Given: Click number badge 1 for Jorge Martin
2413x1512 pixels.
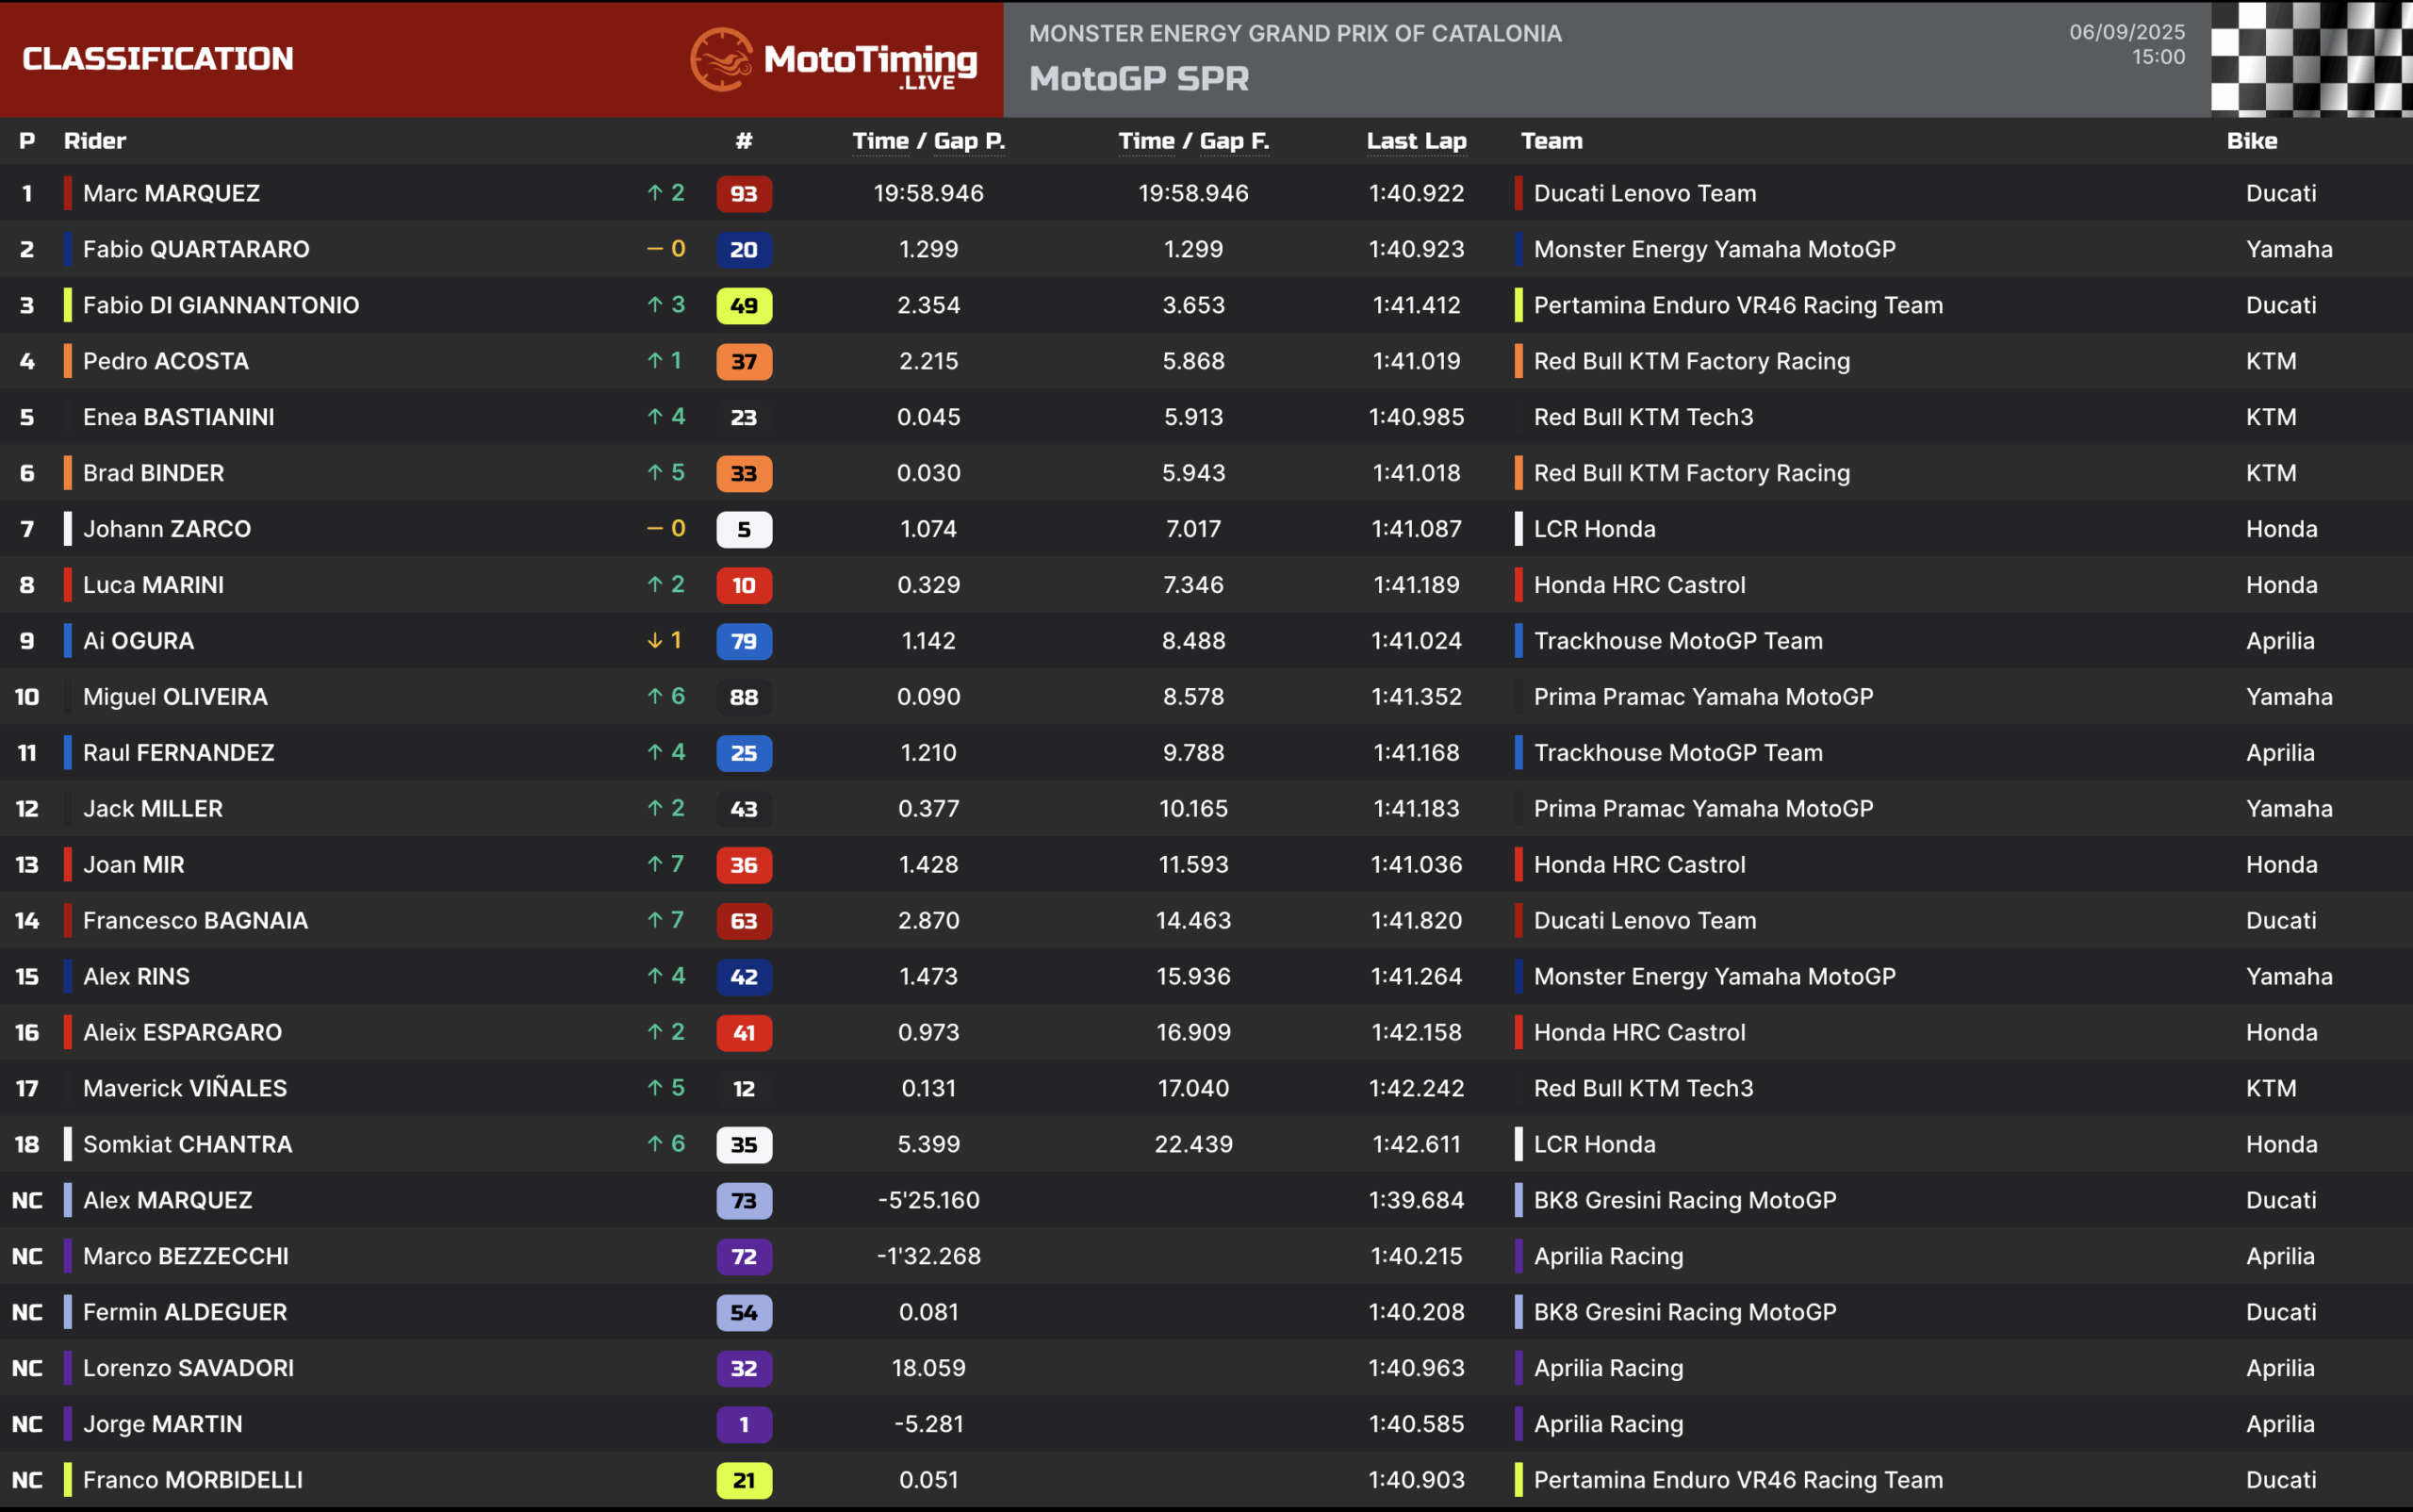Looking at the screenshot, I should tap(744, 1426).
